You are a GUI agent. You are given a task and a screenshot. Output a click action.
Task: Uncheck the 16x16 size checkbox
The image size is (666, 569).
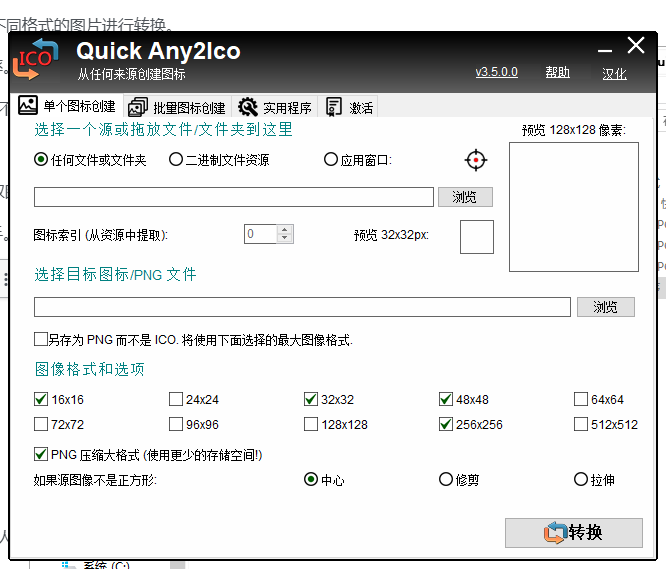pos(41,399)
